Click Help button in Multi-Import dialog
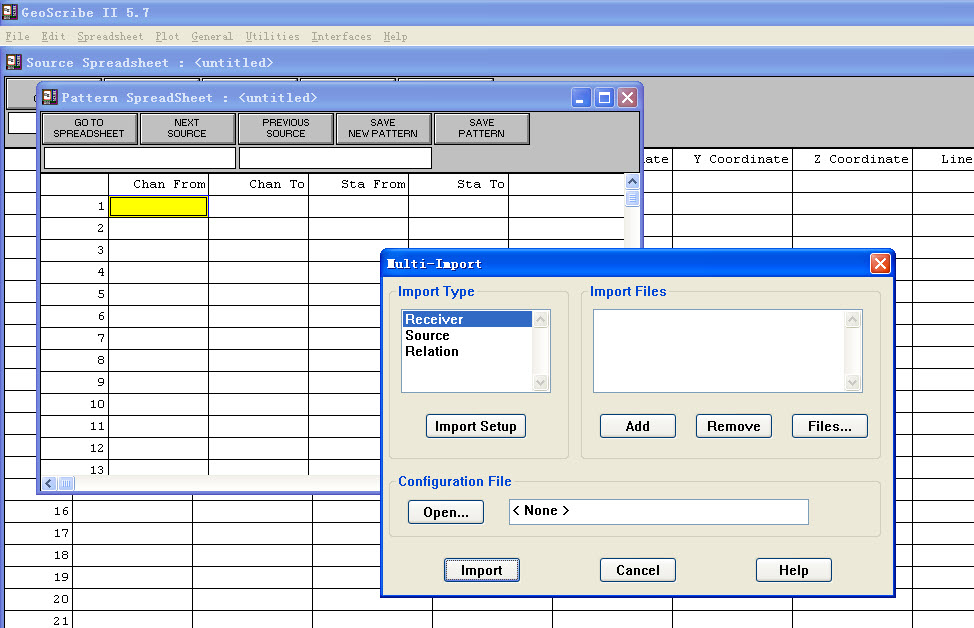Viewport: 974px width, 628px height. pyautogui.click(x=794, y=570)
